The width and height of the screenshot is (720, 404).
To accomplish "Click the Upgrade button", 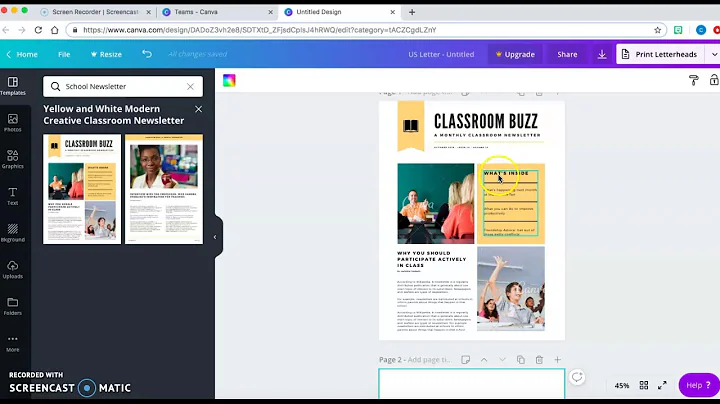I will (x=515, y=54).
